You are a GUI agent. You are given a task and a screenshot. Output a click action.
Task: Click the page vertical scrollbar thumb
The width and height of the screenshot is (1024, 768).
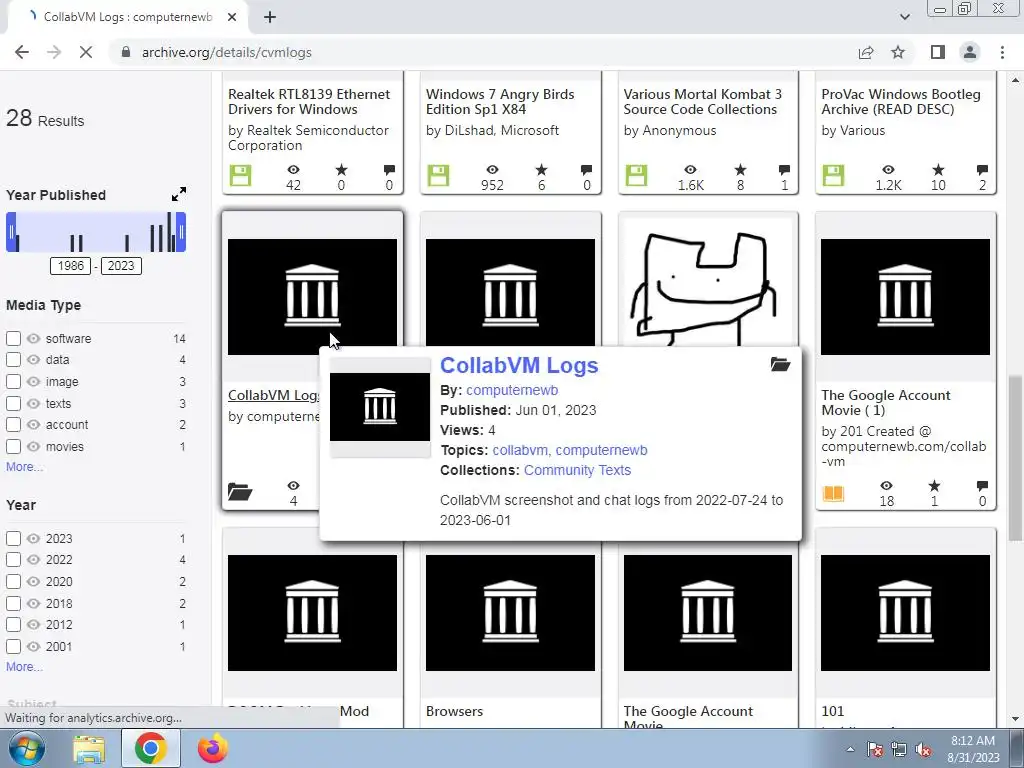point(1015,457)
